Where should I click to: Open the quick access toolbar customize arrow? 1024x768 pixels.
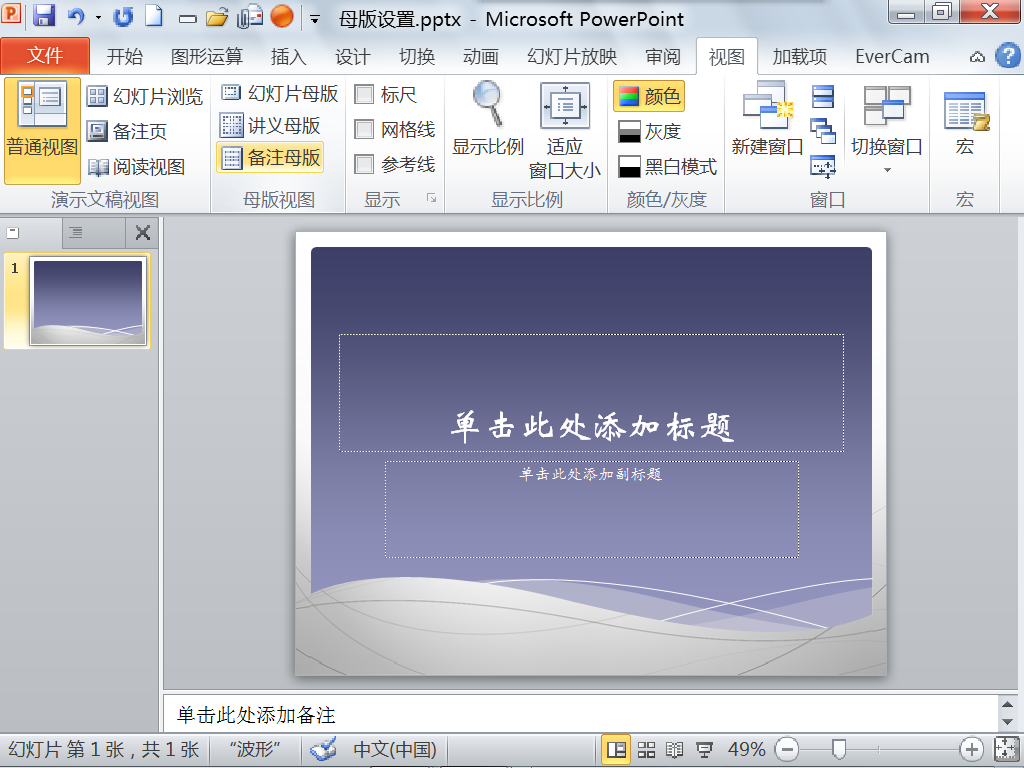tap(315, 19)
